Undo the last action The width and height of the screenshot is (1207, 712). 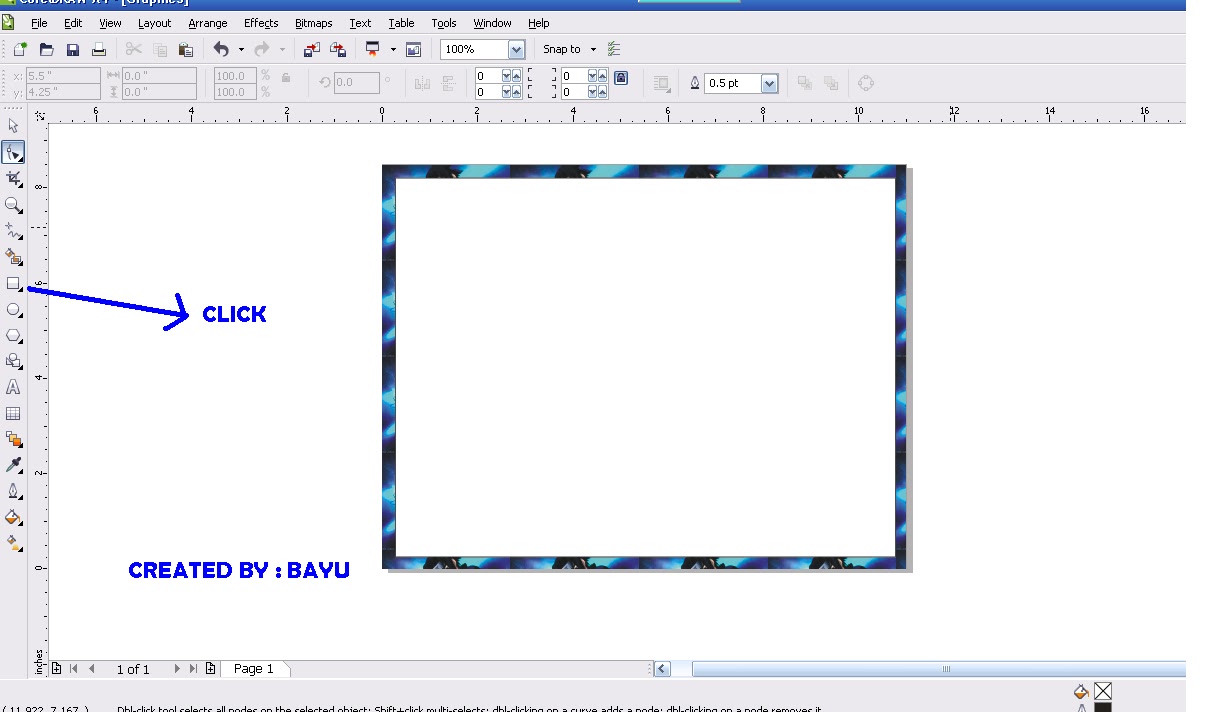(x=221, y=49)
